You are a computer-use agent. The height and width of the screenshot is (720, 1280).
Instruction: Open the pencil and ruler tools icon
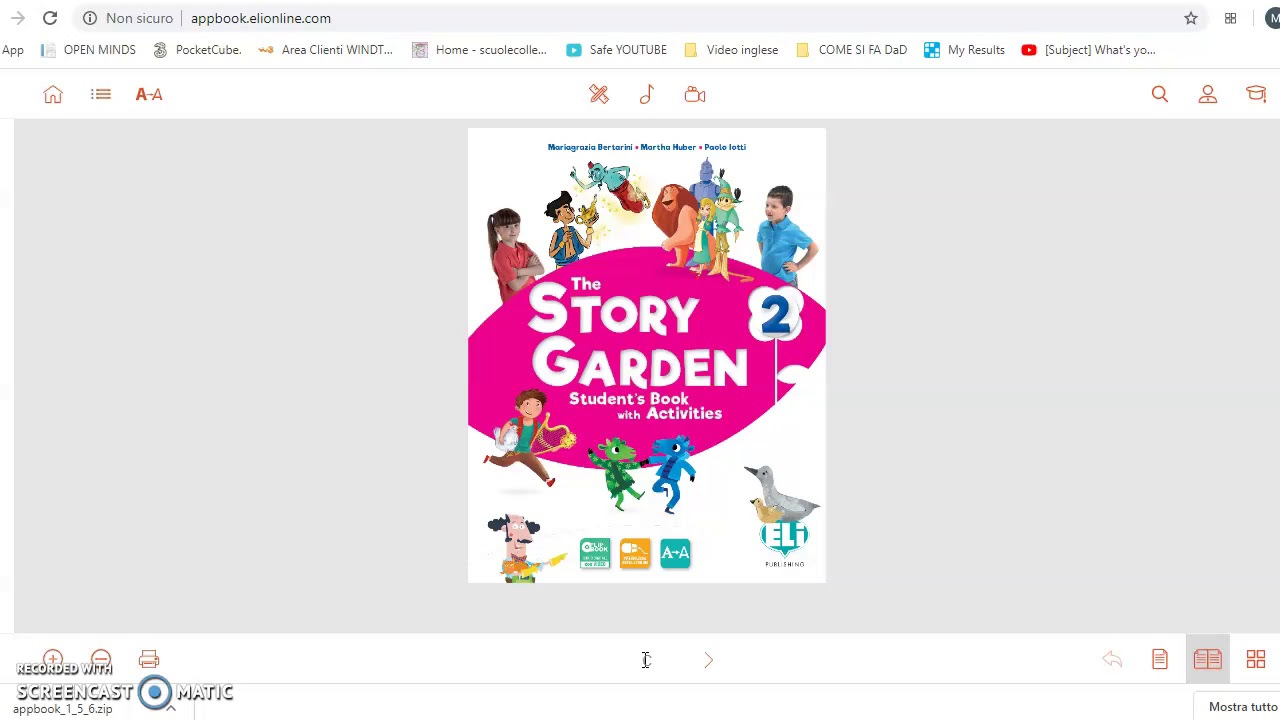tap(599, 94)
